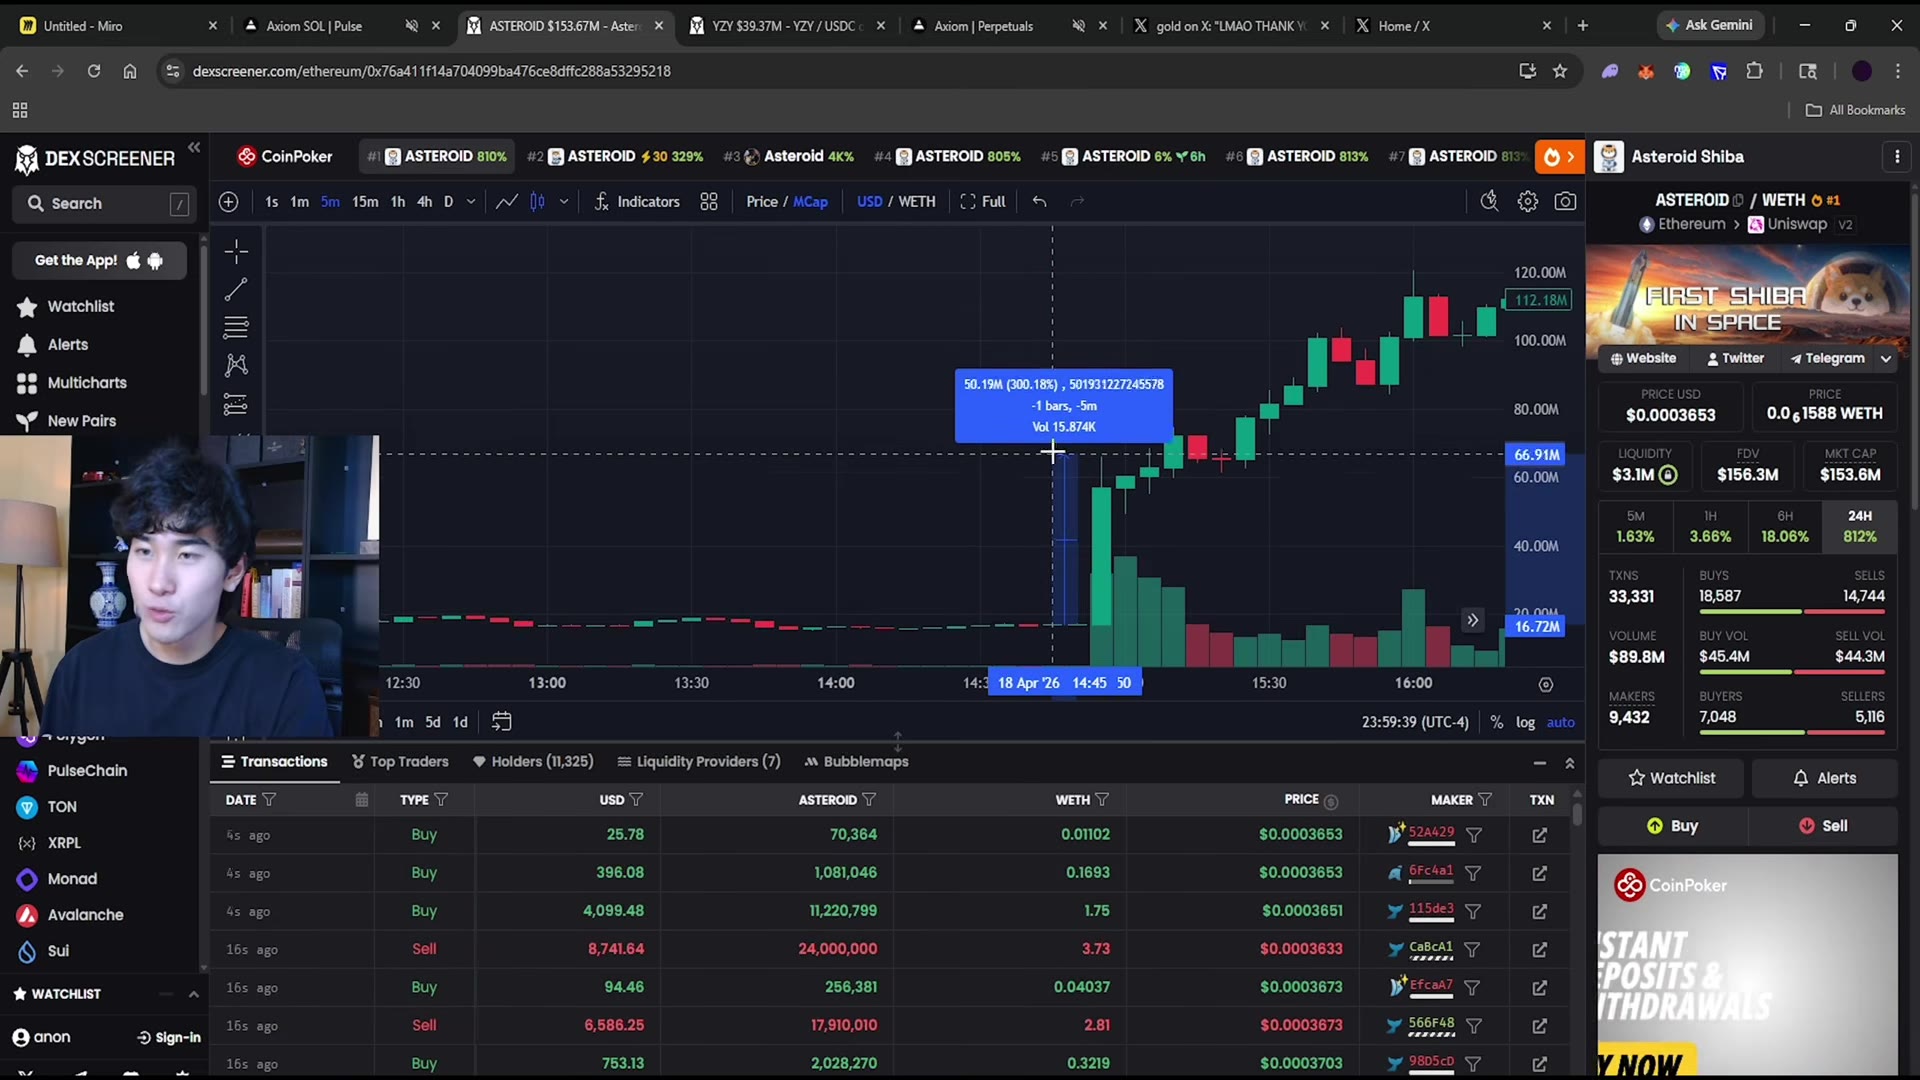Open the token Website link

(x=1643, y=358)
